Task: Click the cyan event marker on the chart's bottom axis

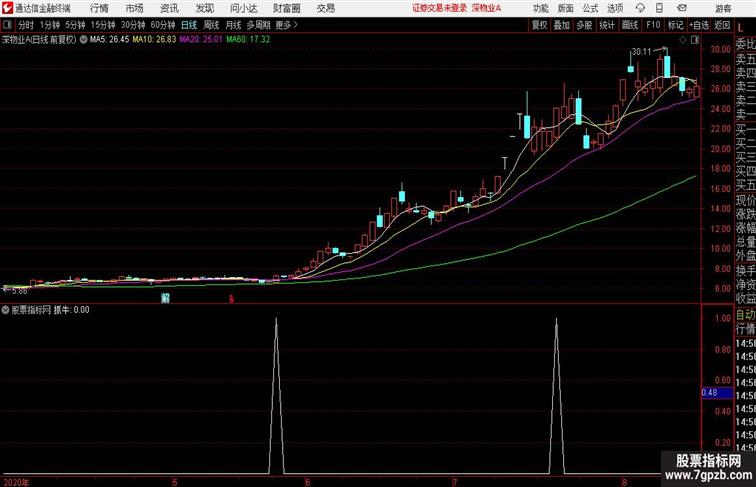Action: (165, 298)
